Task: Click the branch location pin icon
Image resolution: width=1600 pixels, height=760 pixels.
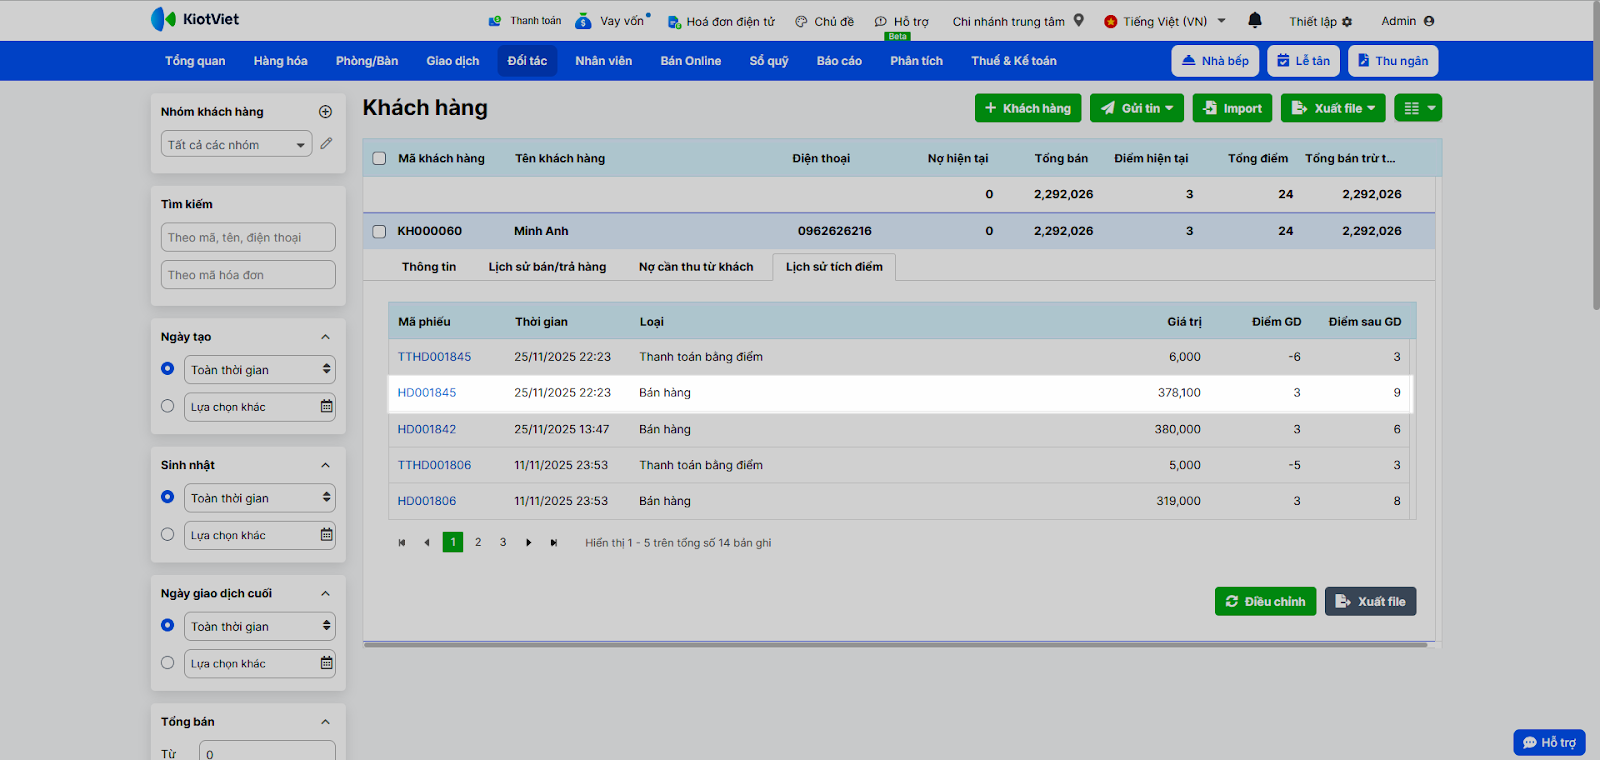Action: coord(1079,21)
